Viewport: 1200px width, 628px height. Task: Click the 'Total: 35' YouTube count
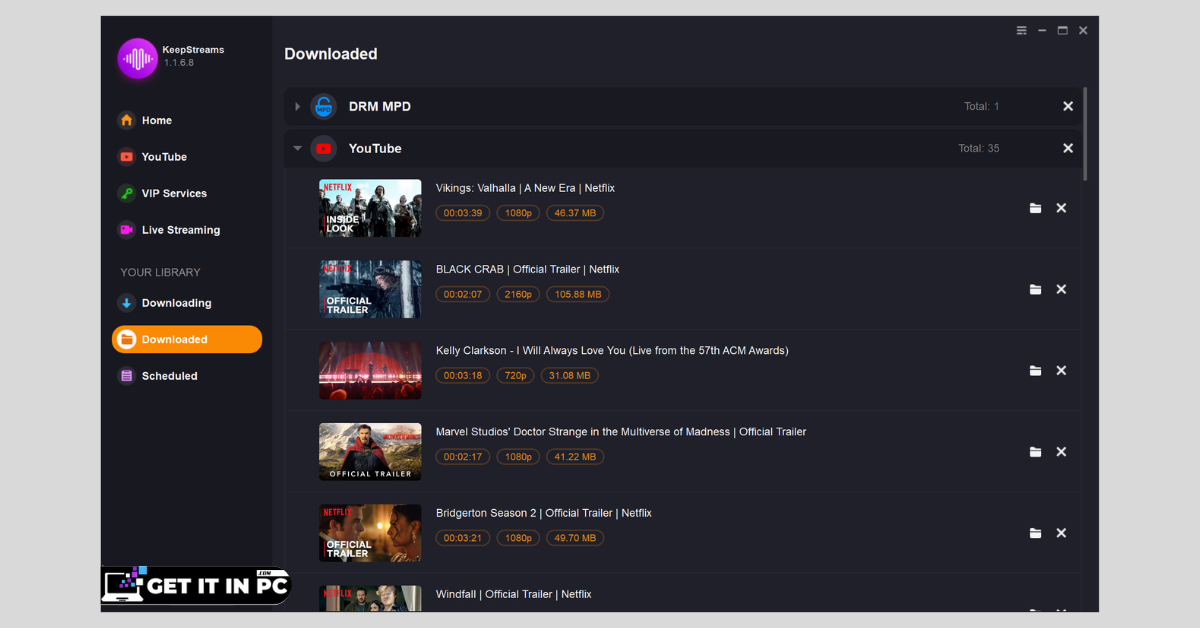(x=979, y=148)
